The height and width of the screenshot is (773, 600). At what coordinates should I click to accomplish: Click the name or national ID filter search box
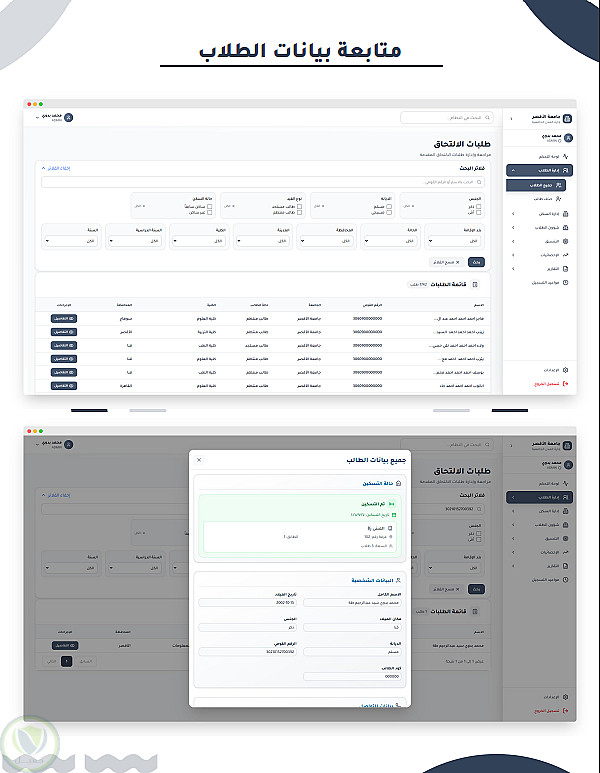pos(263,182)
